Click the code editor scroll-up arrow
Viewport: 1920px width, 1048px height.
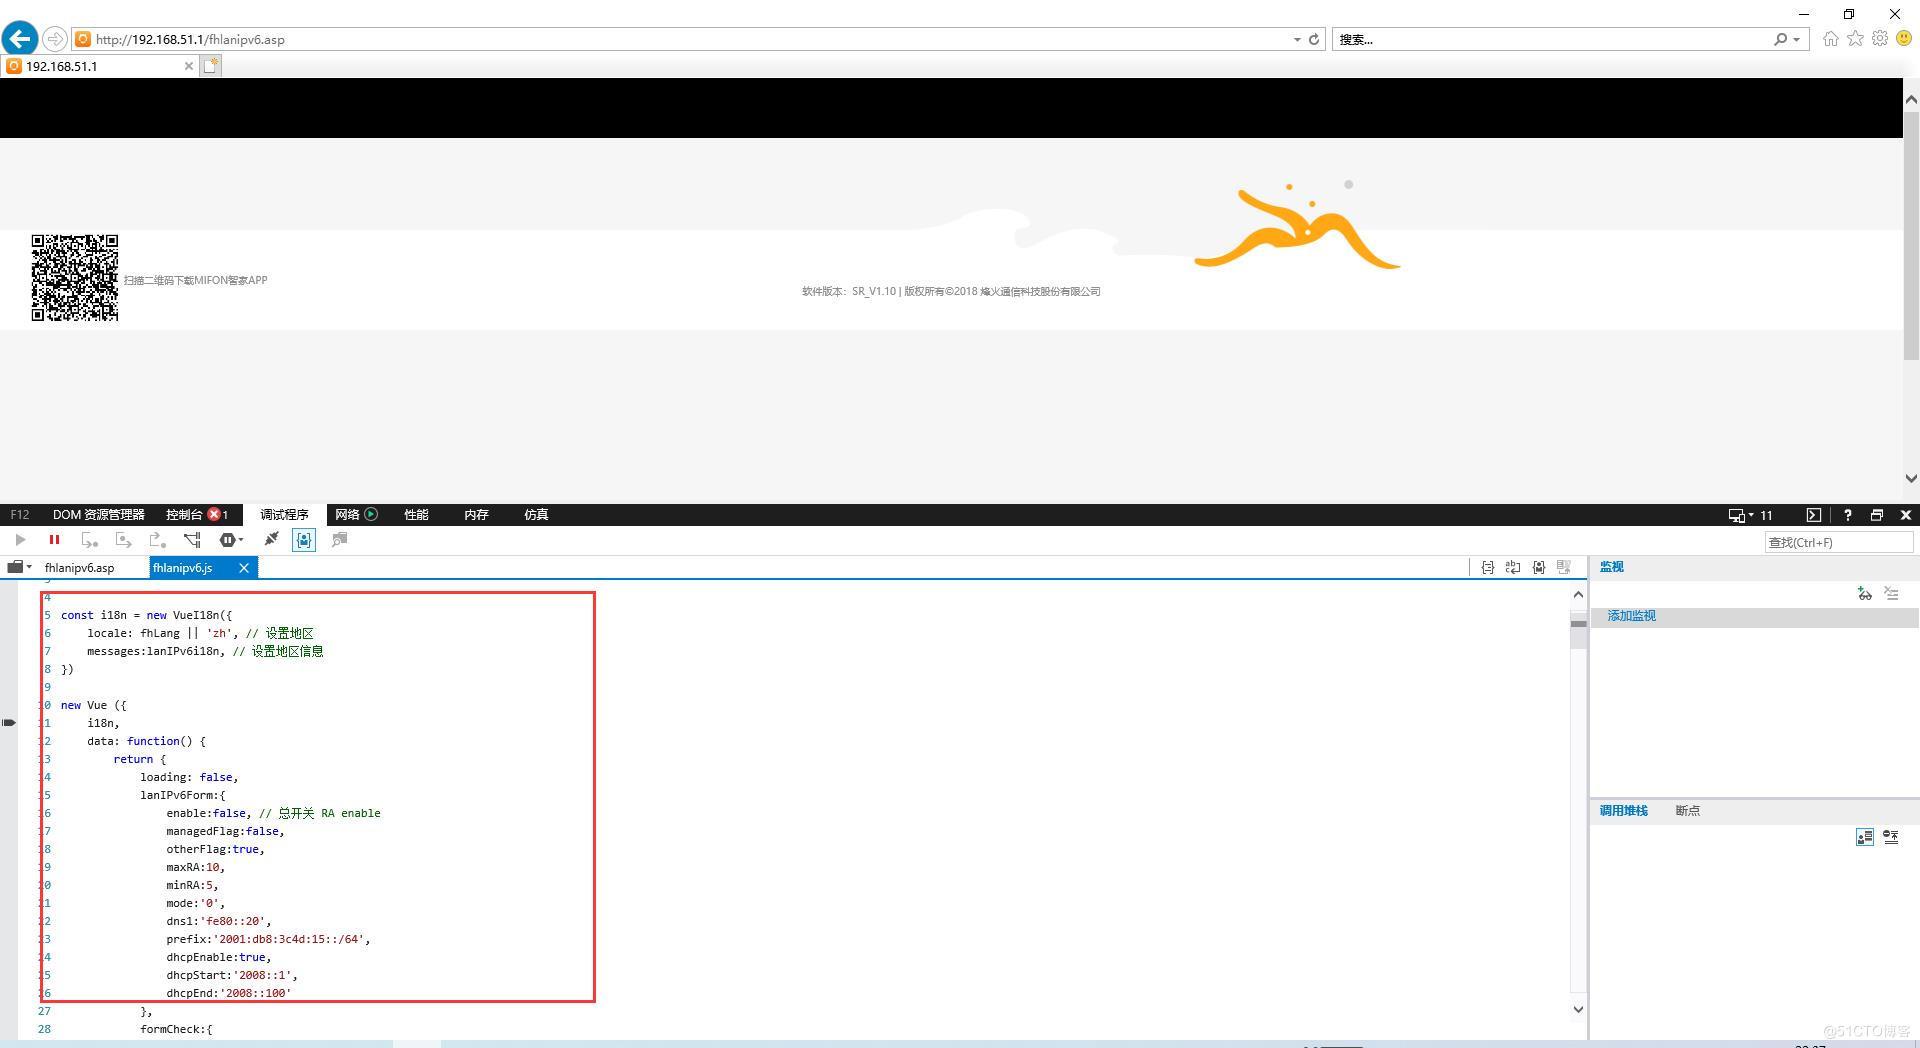coord(1578,594)
